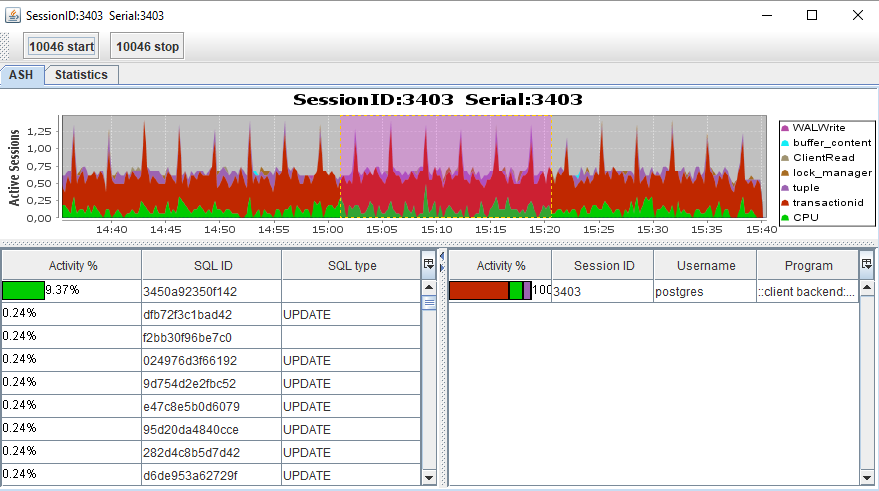Sort by SQL ID column header

point(212,265)
